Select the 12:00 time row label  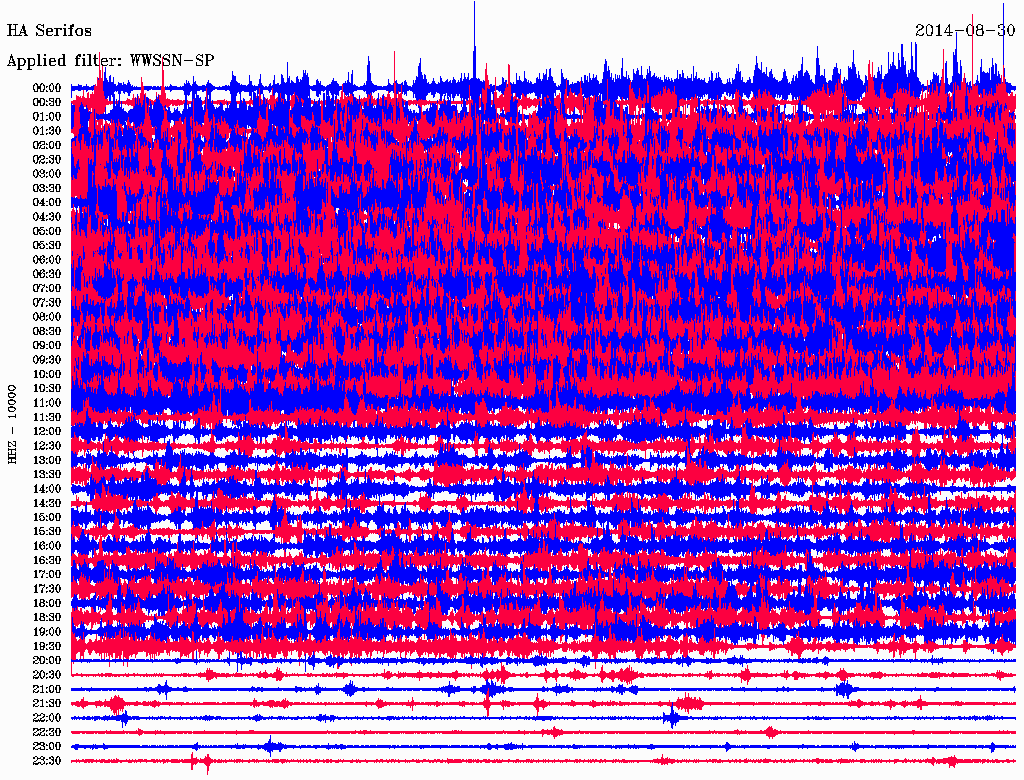point(47,432)
